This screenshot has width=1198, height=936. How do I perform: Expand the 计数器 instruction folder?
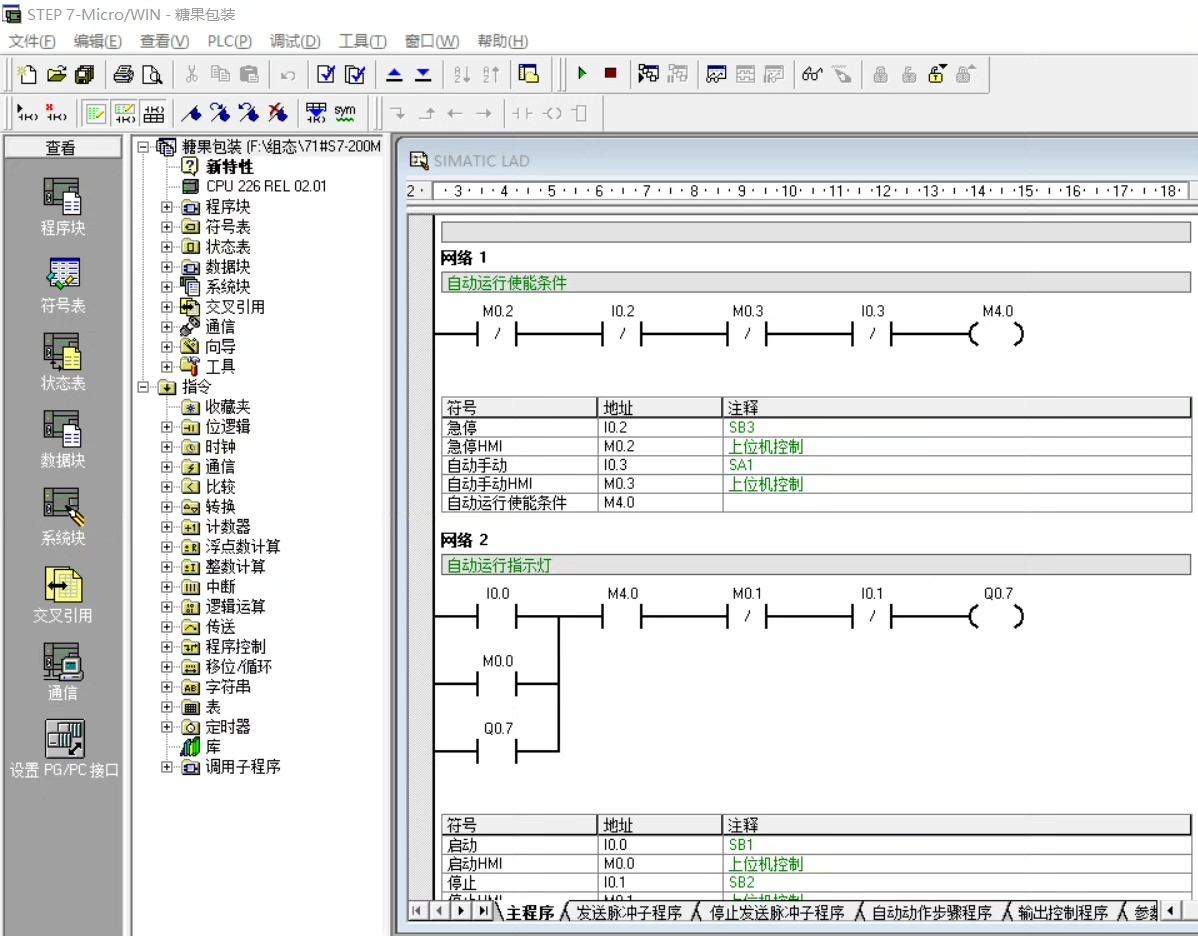tap(167, 526)
